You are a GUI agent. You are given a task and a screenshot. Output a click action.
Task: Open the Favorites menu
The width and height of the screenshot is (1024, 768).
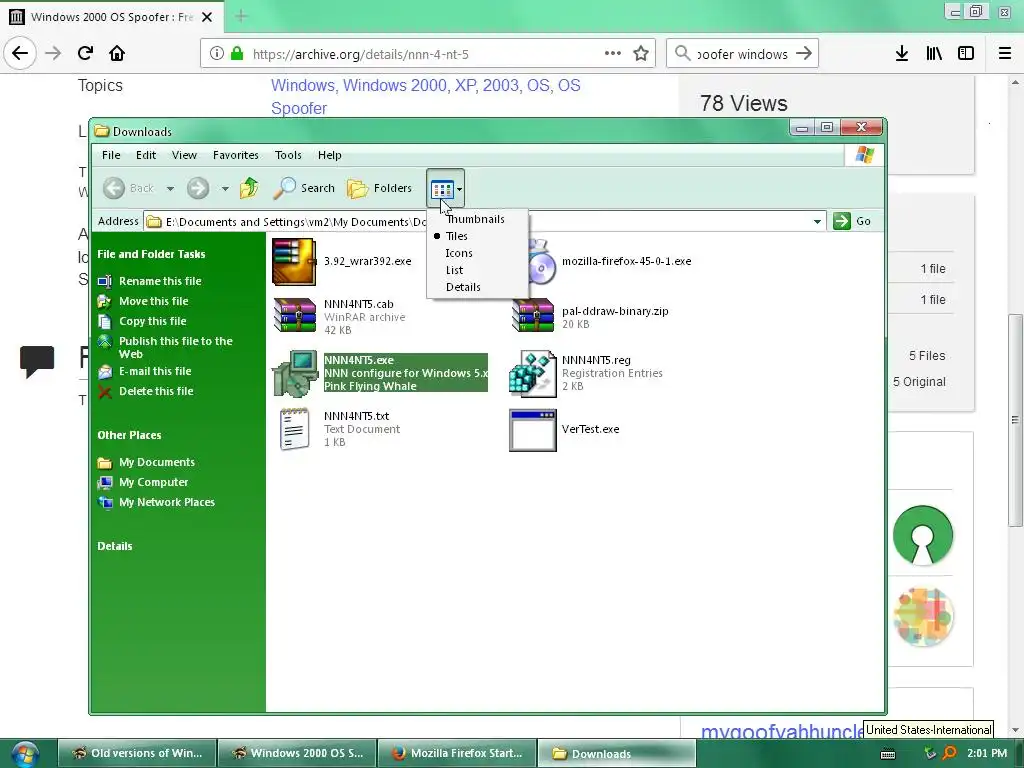point(236,155)
